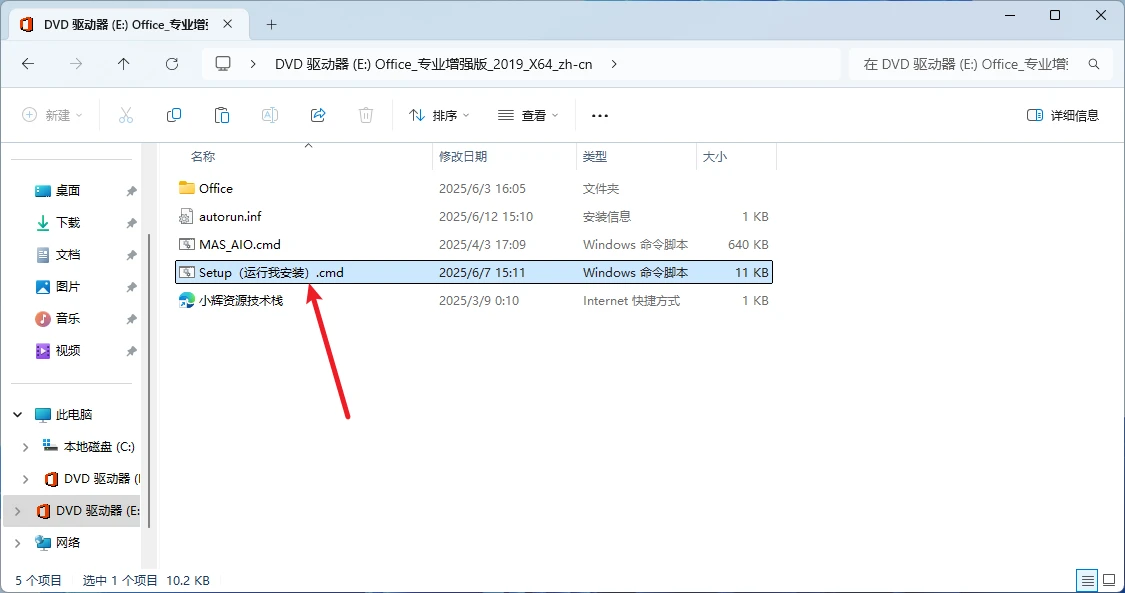Viewport: 1125px width, 593px height.
Task: Select the 小辉资源技术栈 shortcut name
Action: coord(241,300)
